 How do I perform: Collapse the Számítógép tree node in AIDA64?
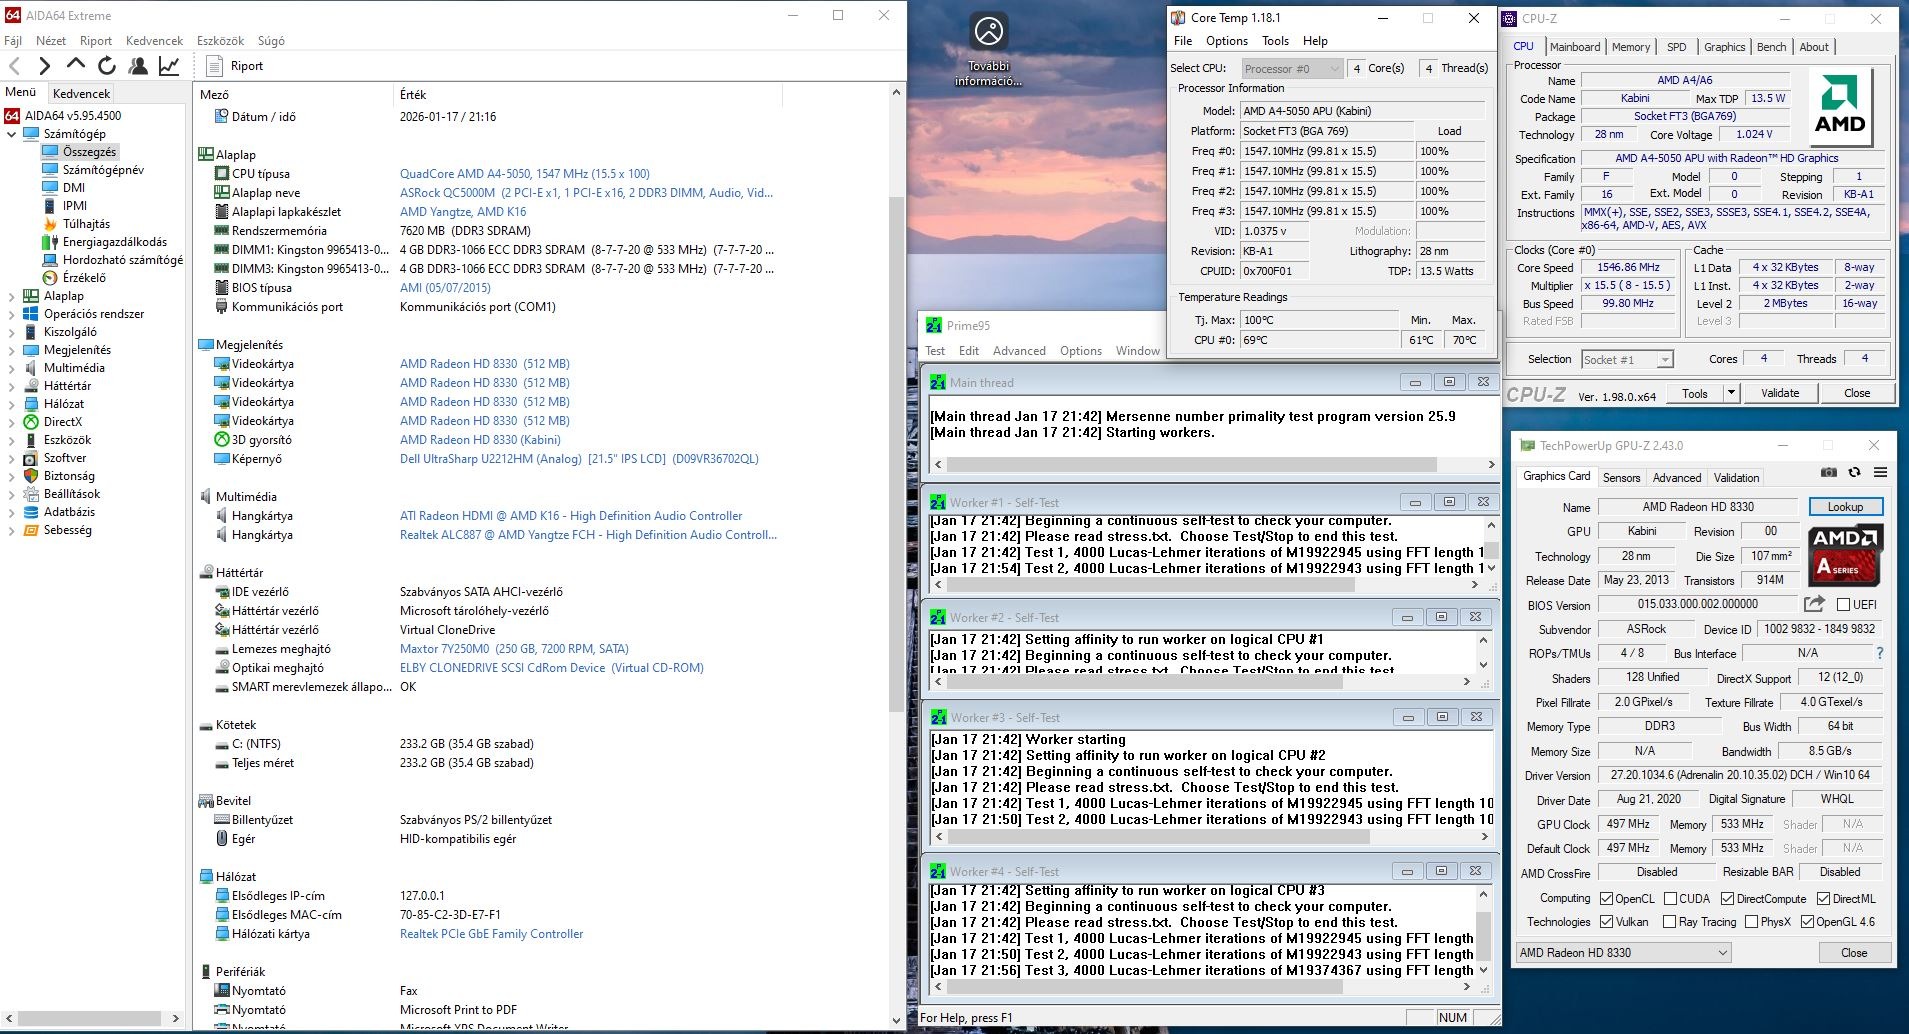(x=12, y=134)
